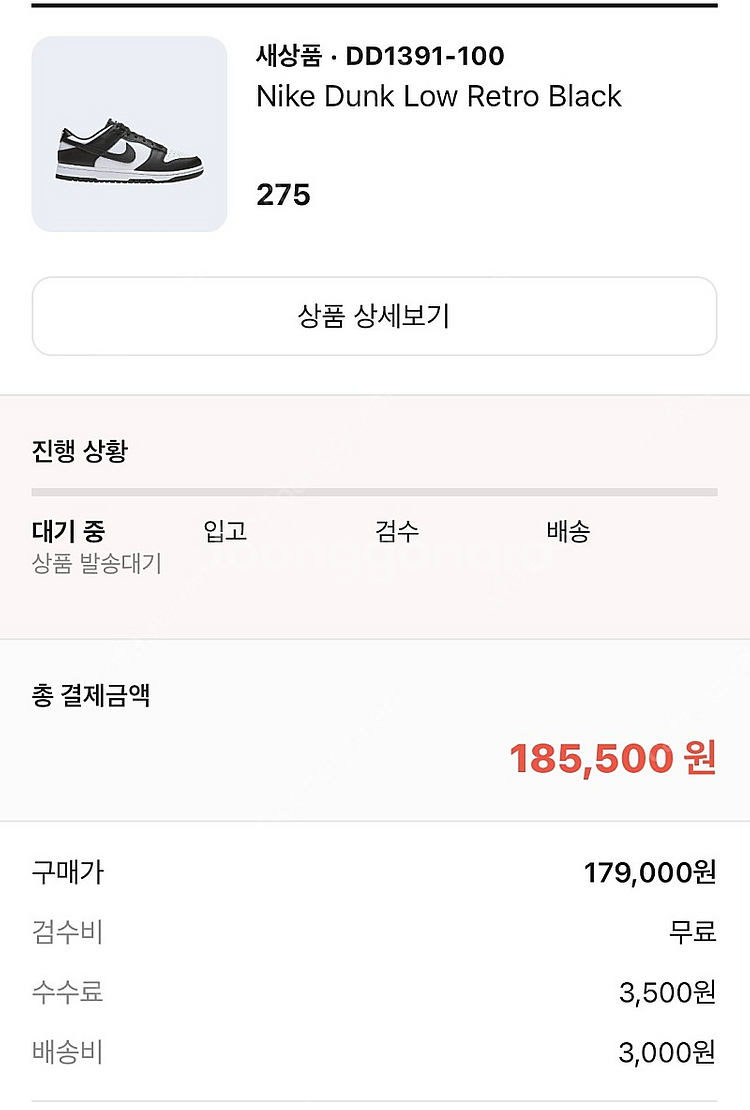Screen dimensions: 750x1110
Task: Tap the 3,500원 fee amount
Action: 667,992
